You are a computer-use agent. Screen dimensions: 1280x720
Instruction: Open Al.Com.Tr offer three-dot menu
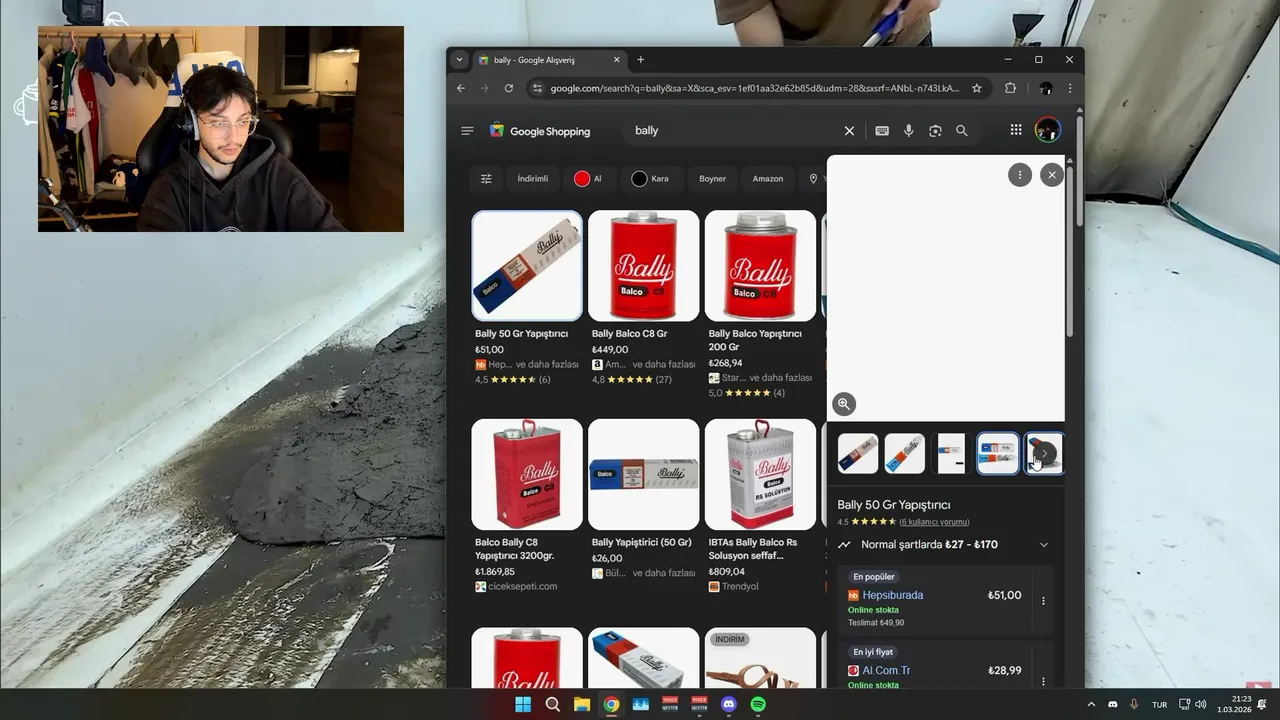(1043, 680)
